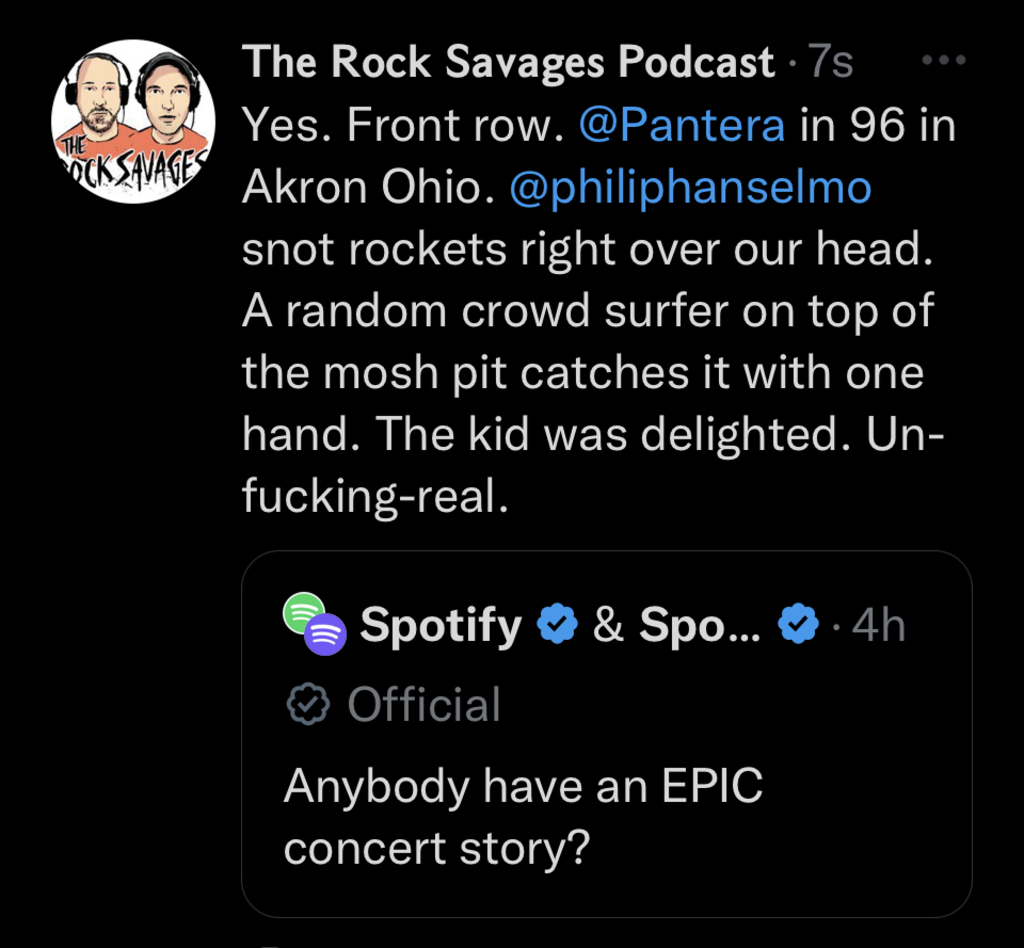Tap the purple Spotify podcasts logo icon
1024x948 pixels.
coord(327,634)
